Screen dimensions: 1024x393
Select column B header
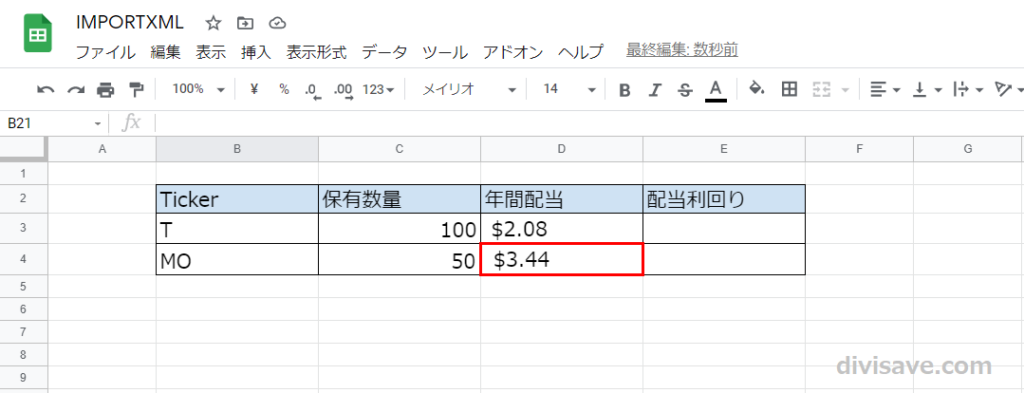[x=237, y=149]
